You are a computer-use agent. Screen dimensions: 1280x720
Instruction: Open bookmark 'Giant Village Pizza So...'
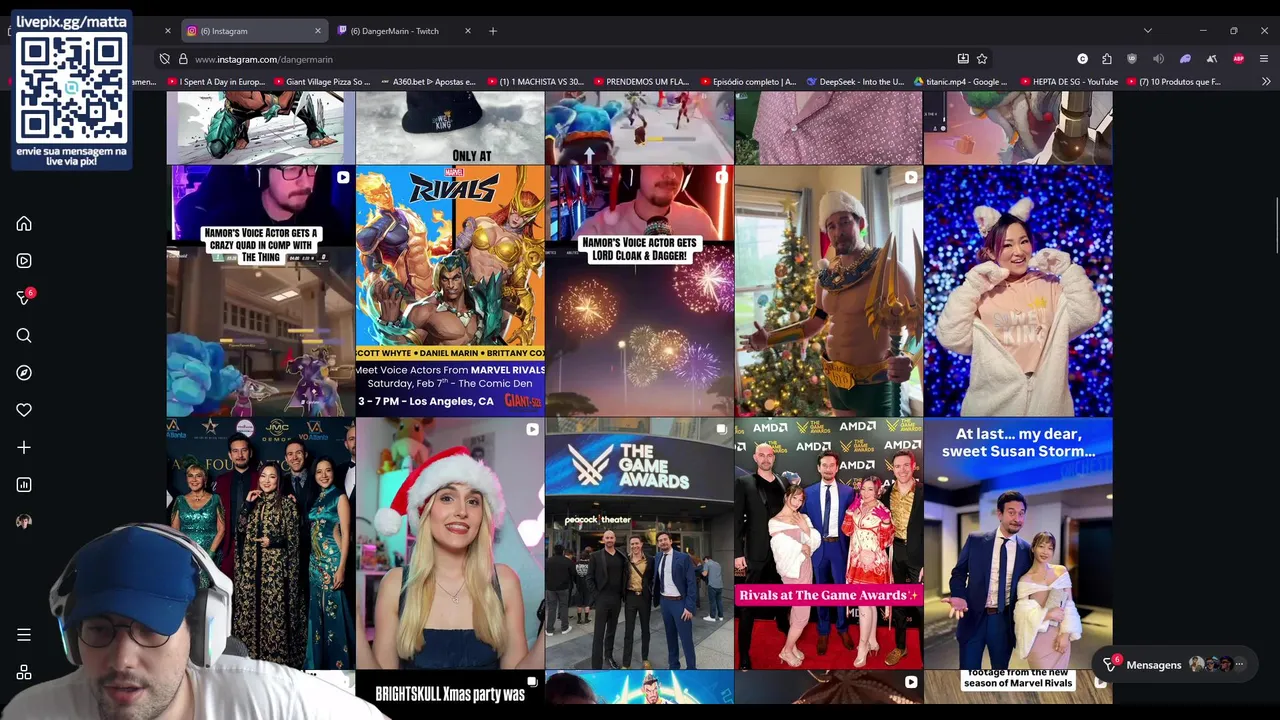coord(321,82)
